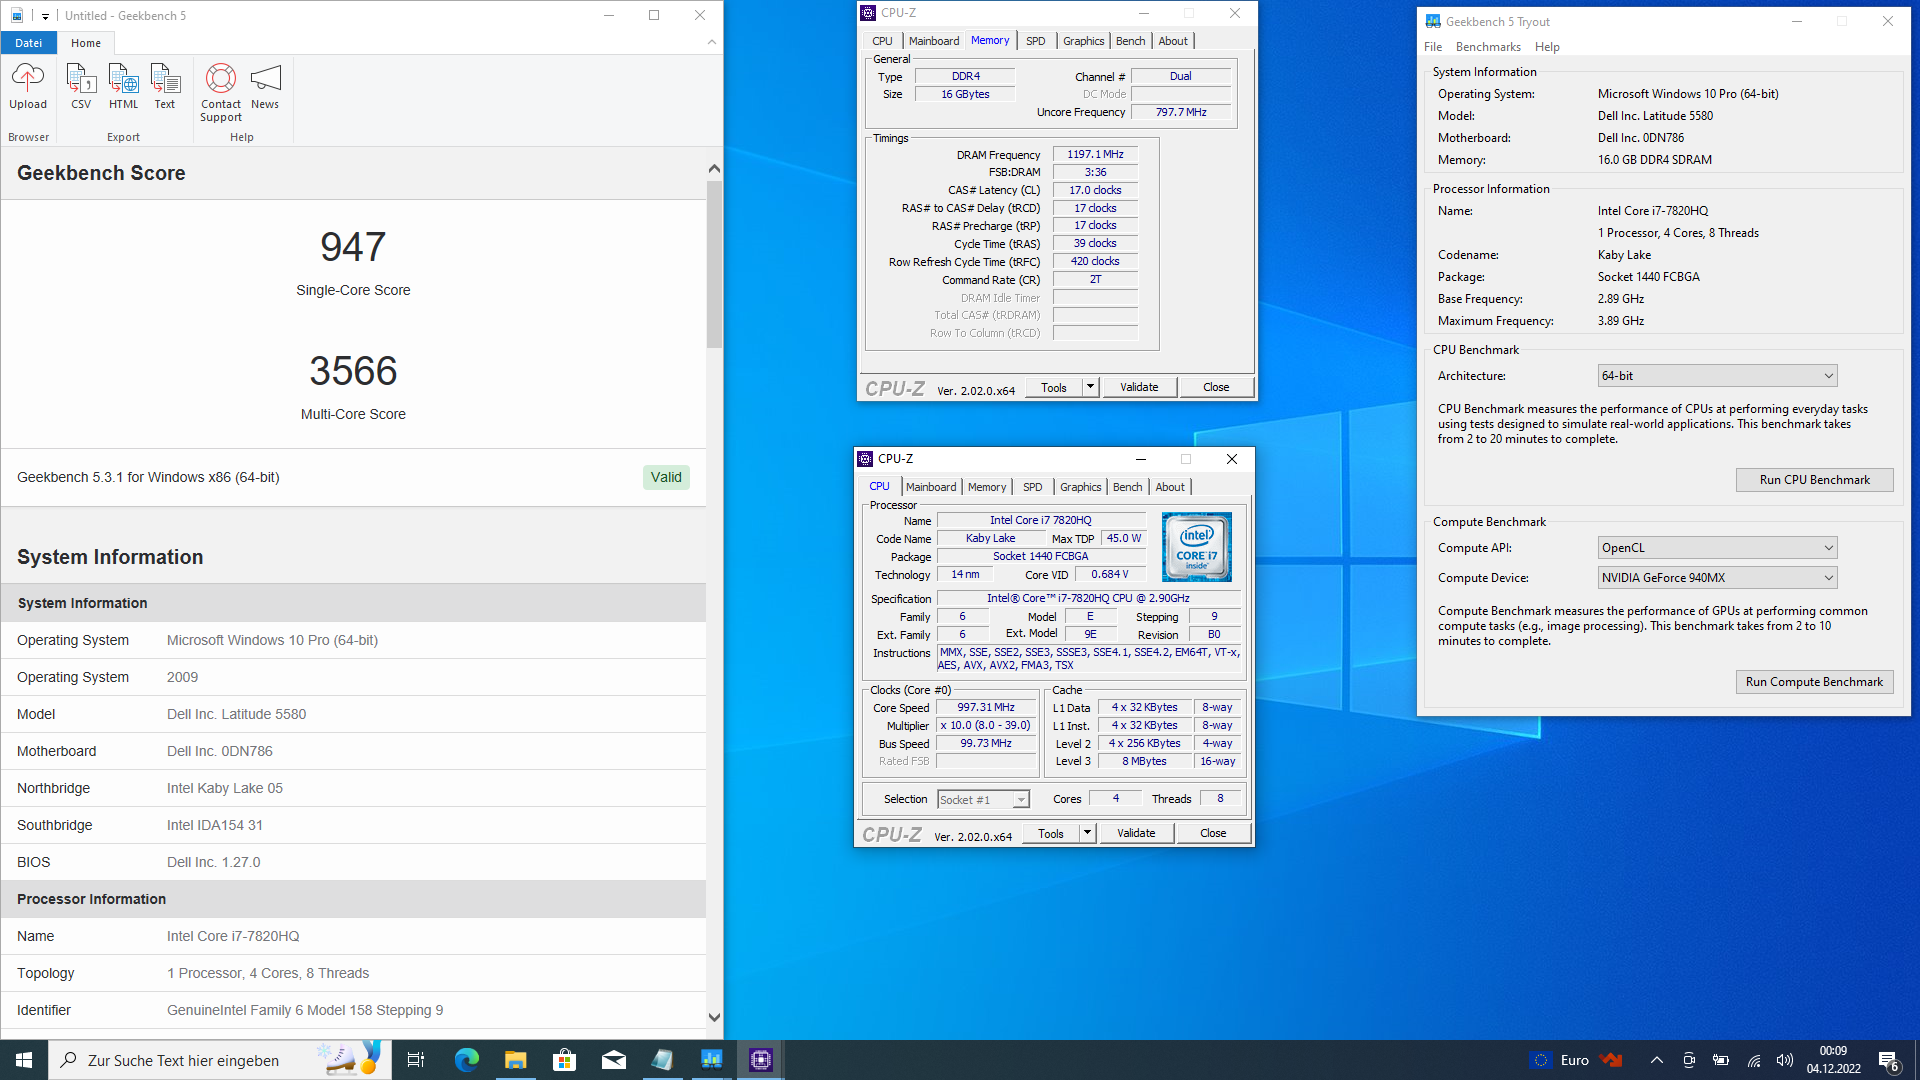The width and height of the screenshot is (1920, 1080).
Task: Open About tab in lower CPU-Z window
Action: coord(1170,487)
